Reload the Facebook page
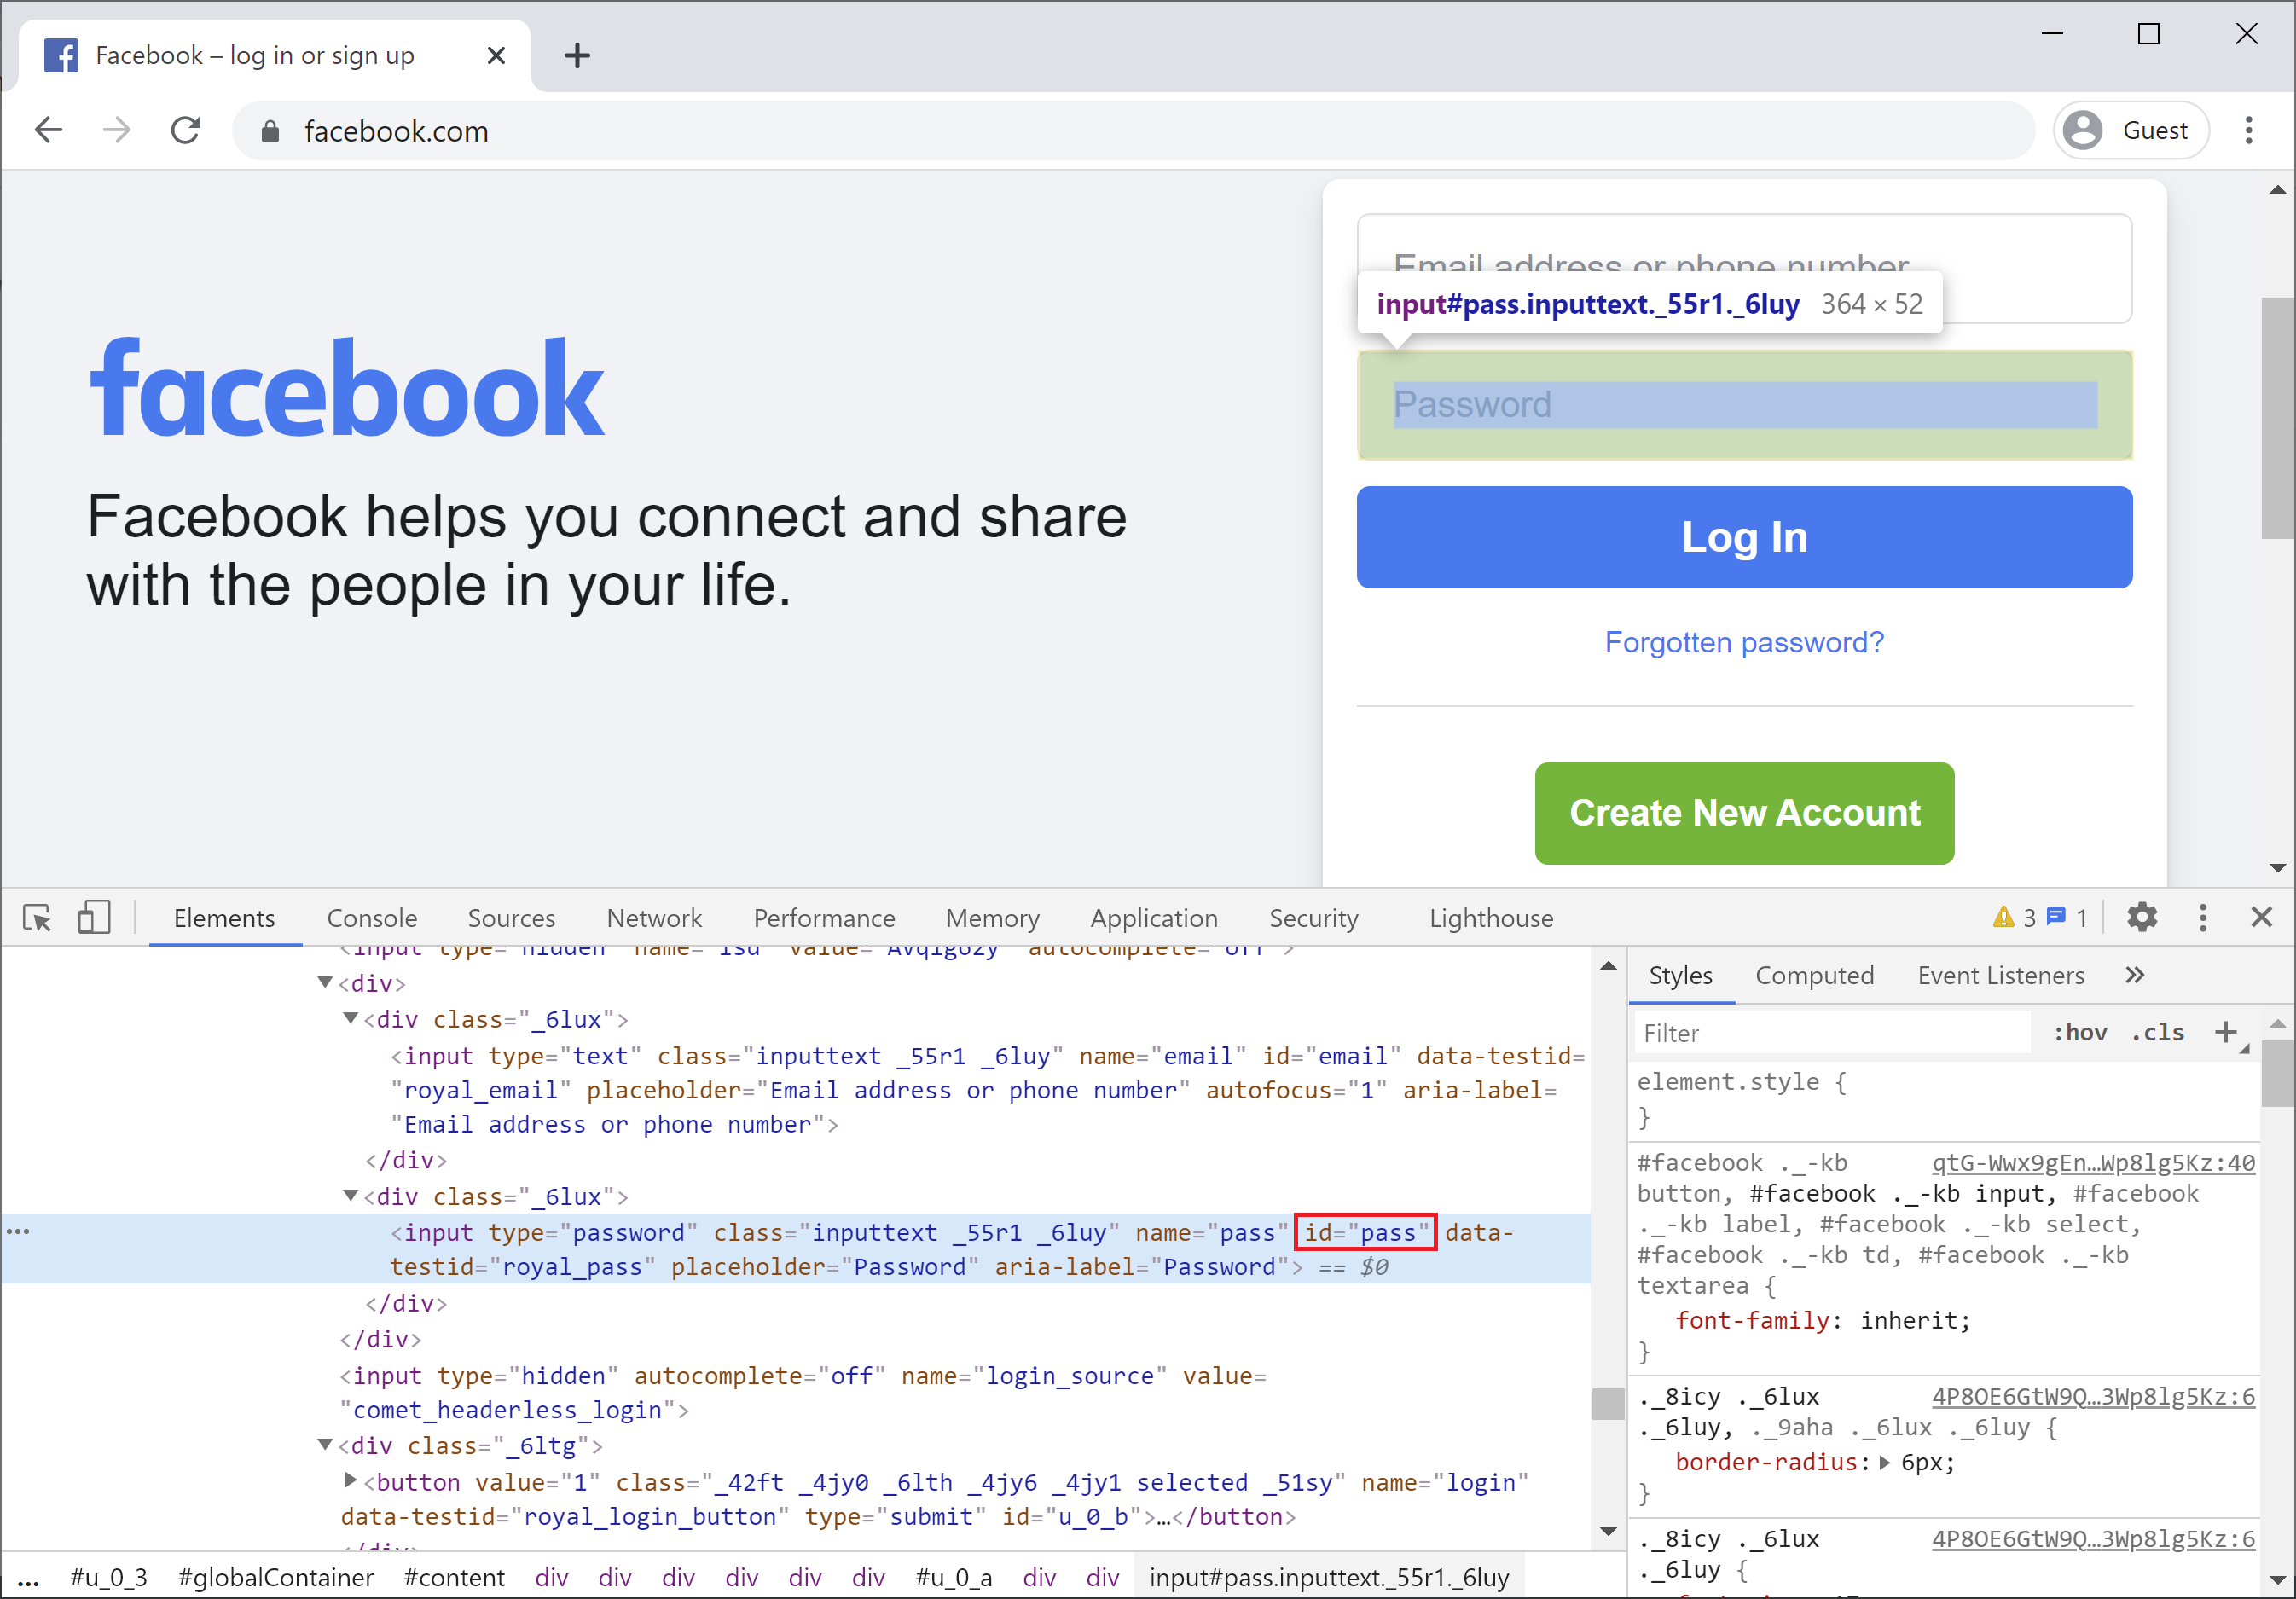Viewport: 2296px width, 1599px height. pyautogui.click(x=186, y=131)
